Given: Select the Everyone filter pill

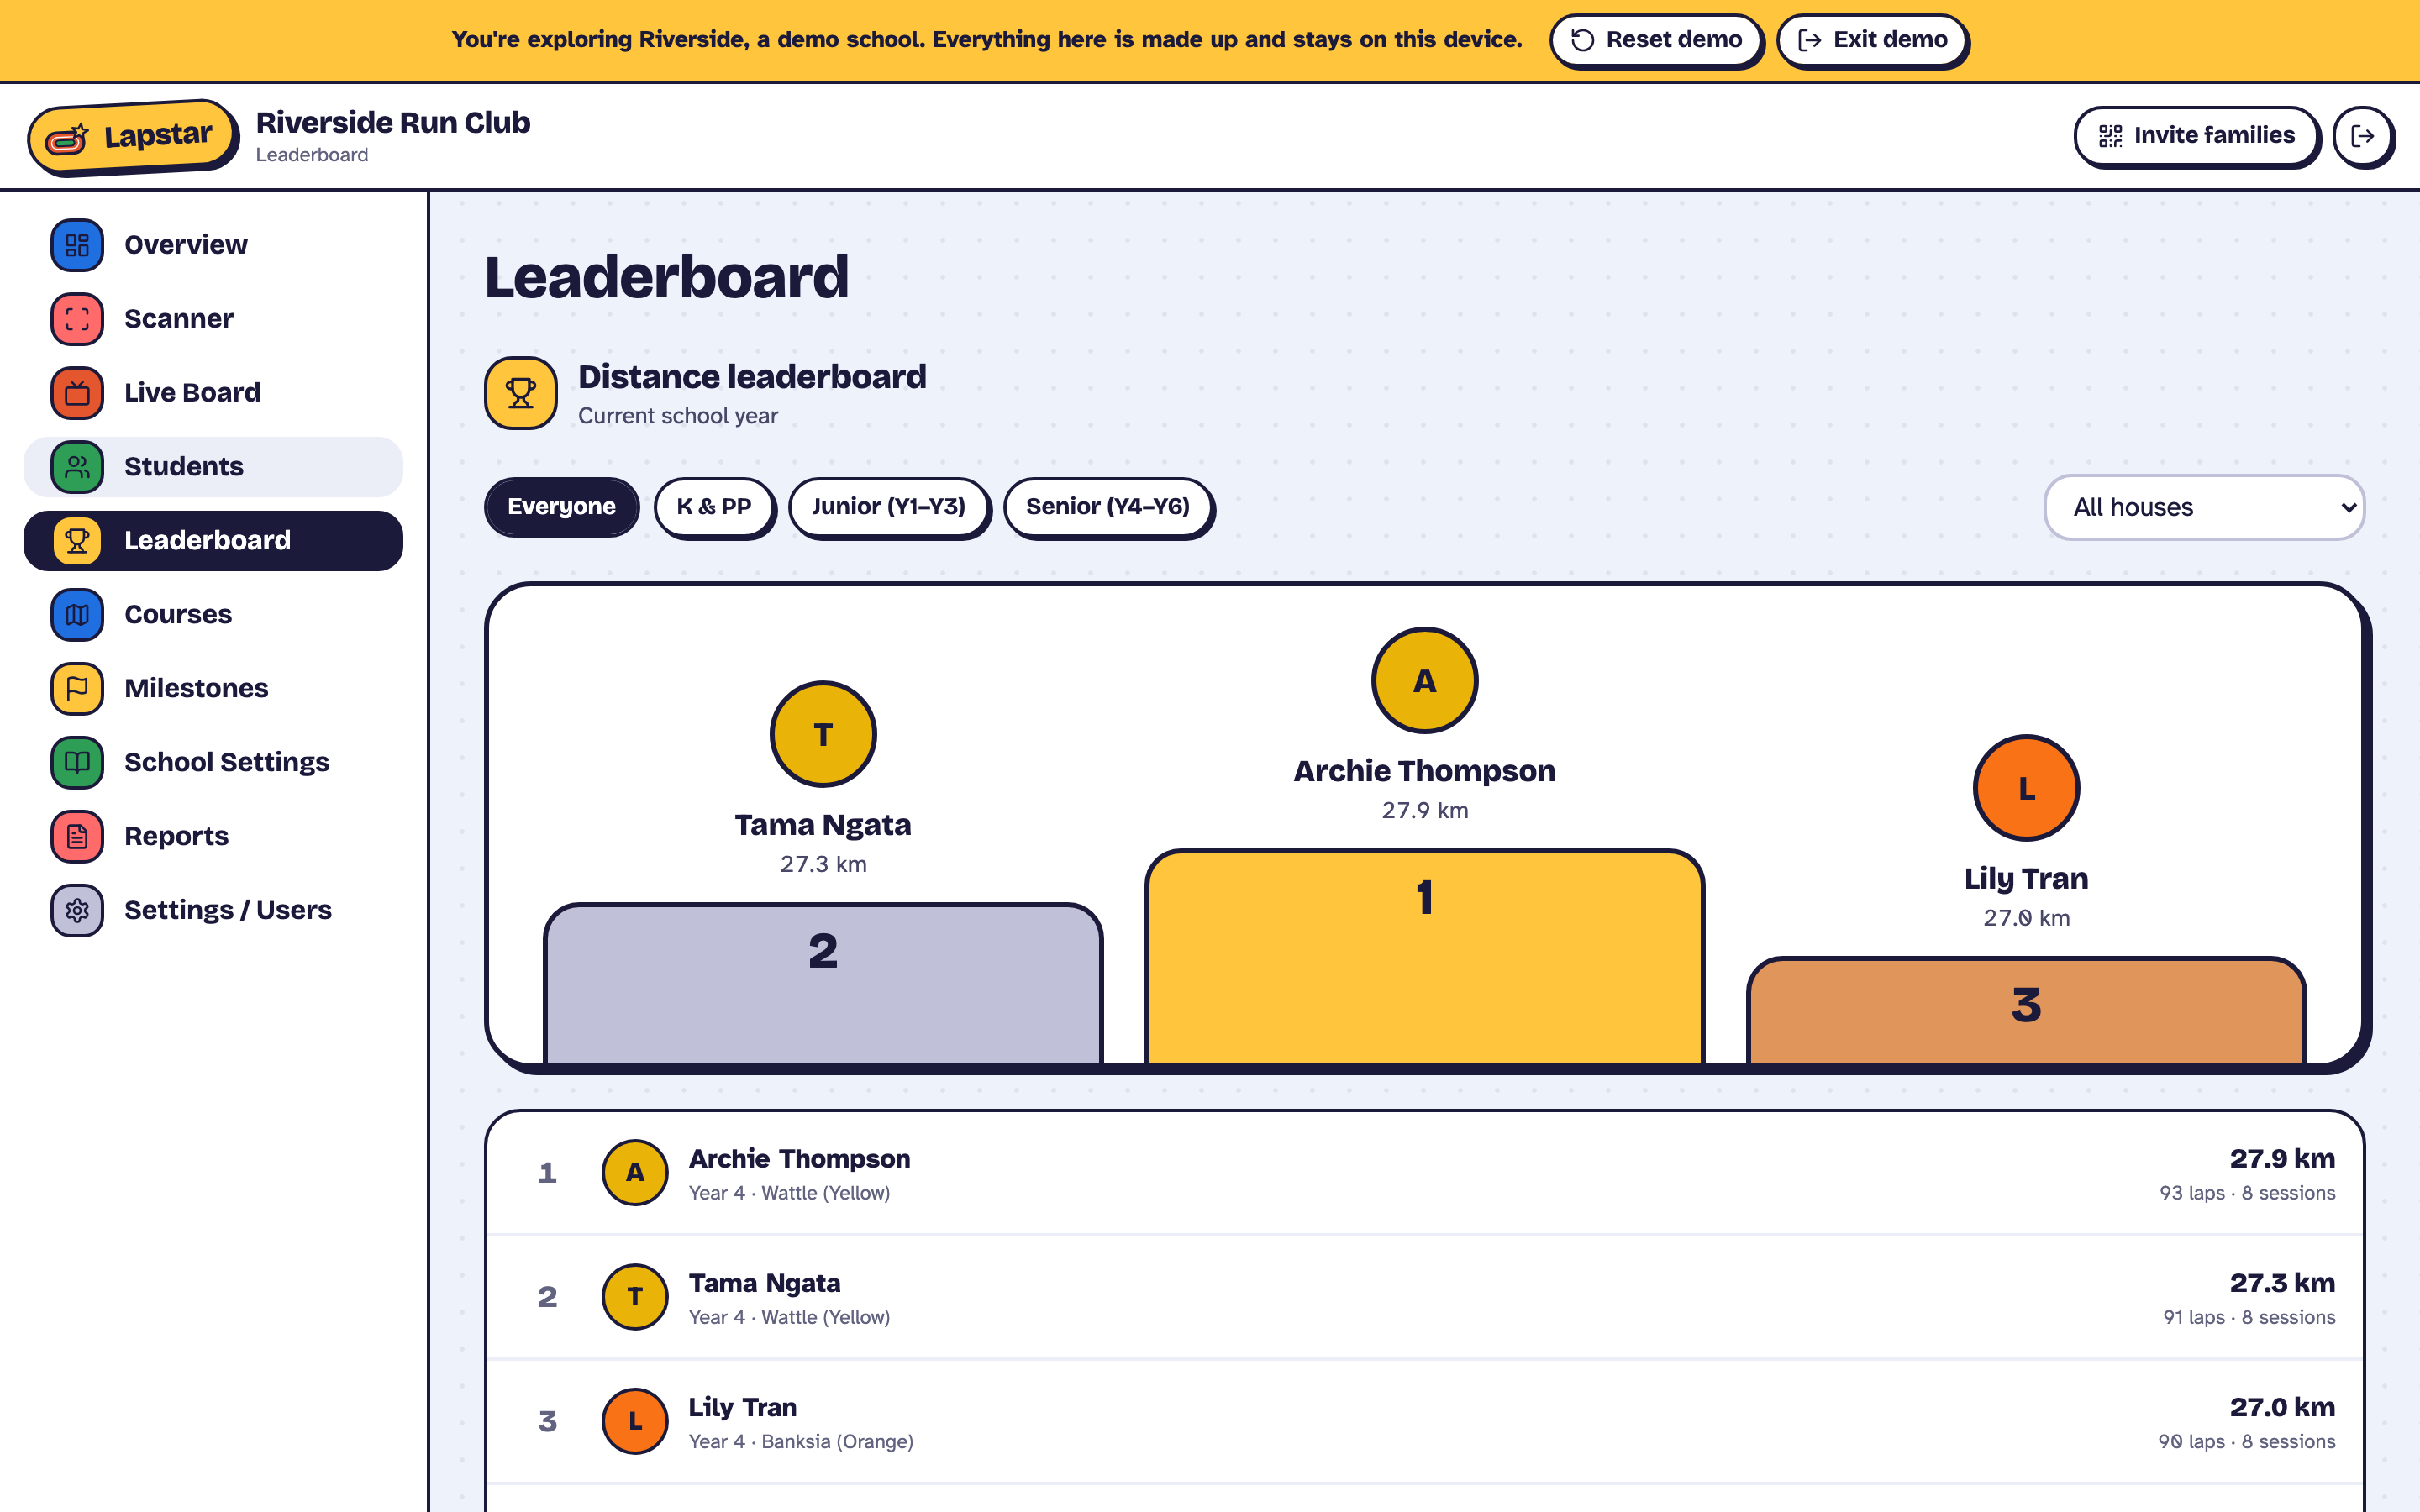Looking at the screenshot, I should 561,507.
